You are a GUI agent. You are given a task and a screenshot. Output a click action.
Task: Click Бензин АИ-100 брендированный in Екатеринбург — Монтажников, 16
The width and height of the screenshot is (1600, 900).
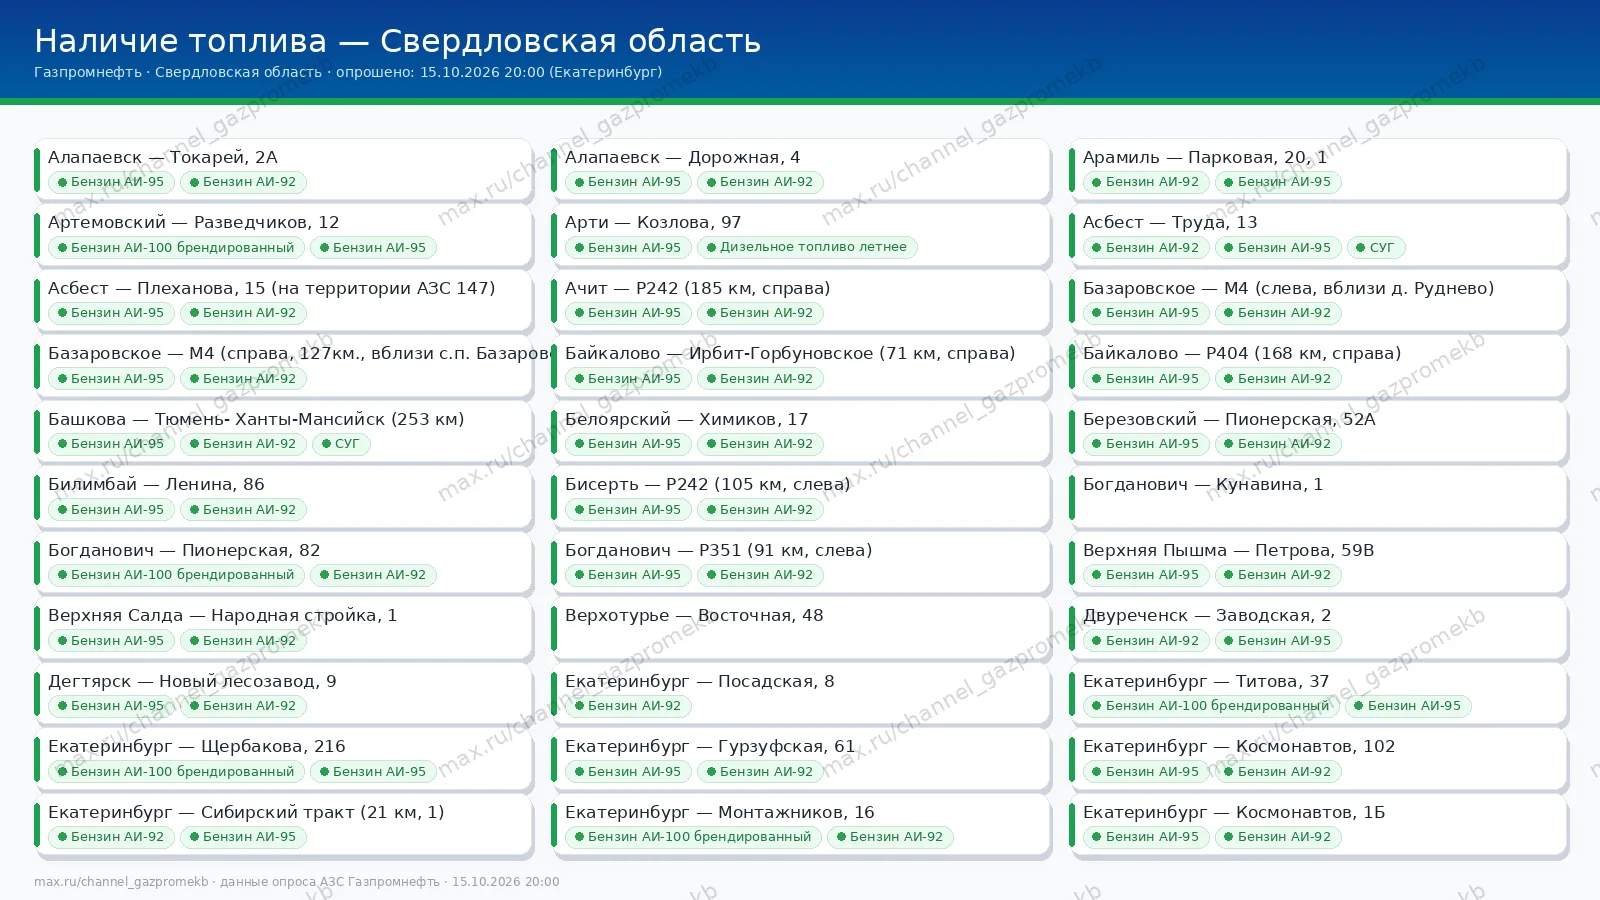693,837
